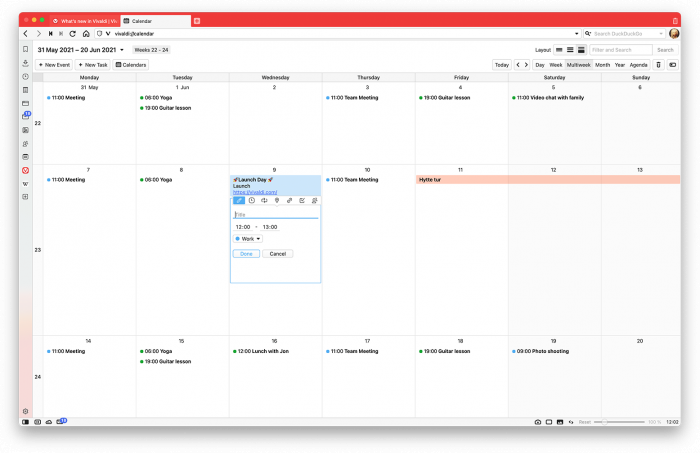Click the New Task button
Viewport: 700px width, 453px height.
point(93,65)
